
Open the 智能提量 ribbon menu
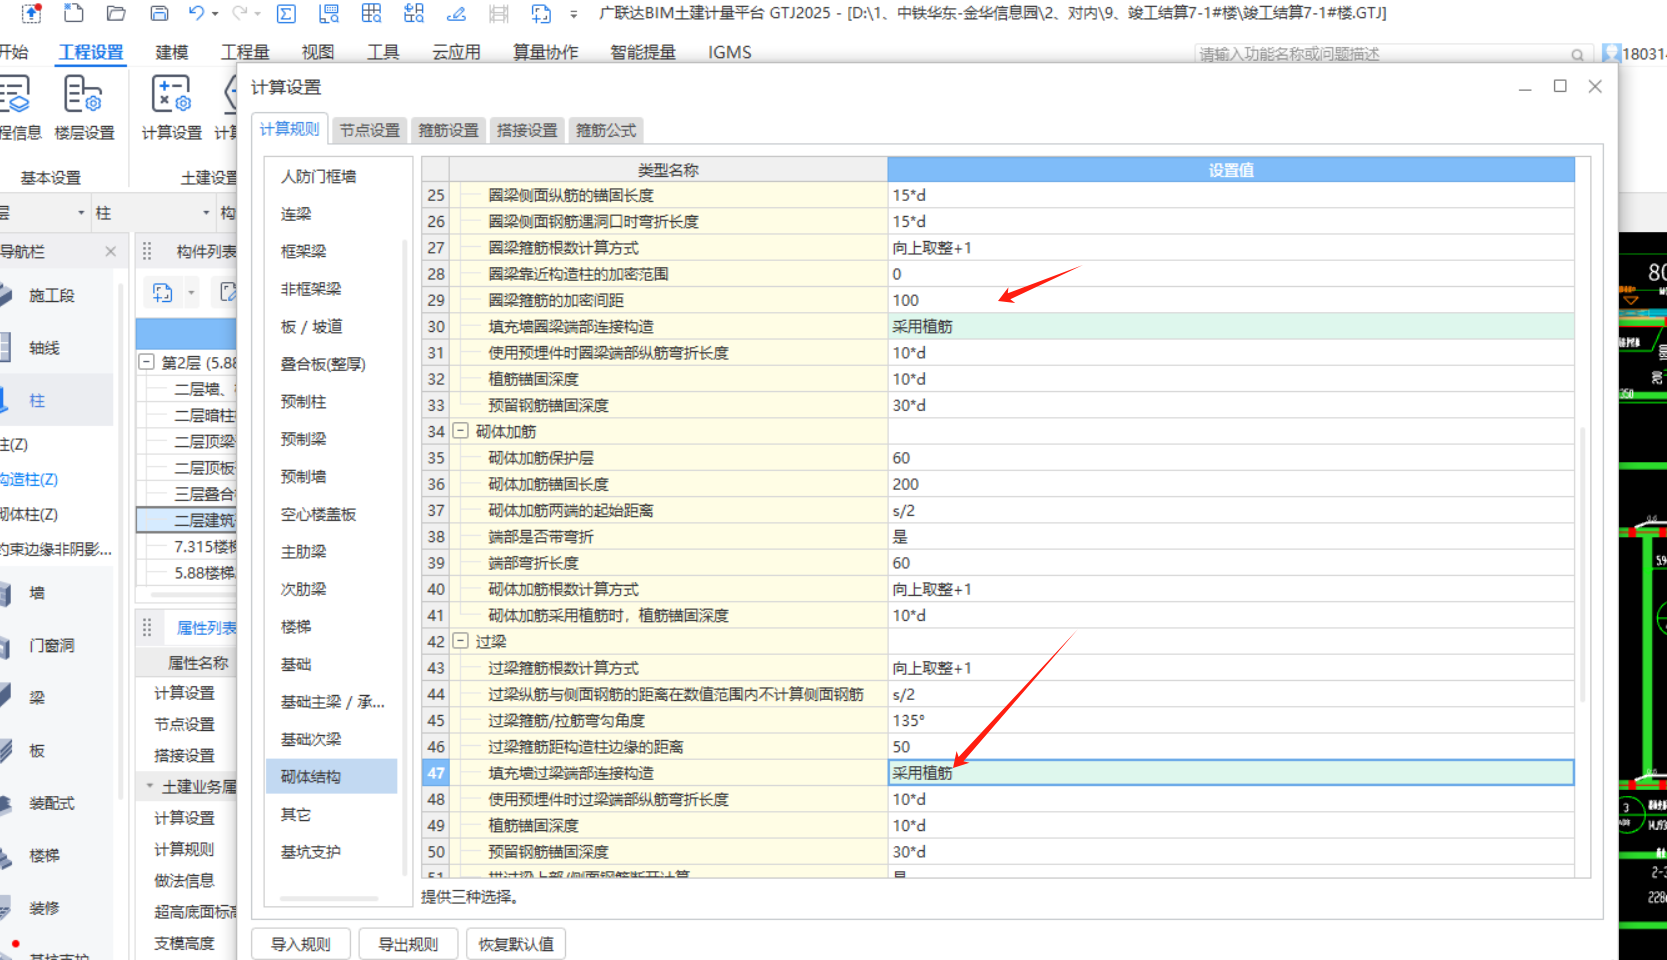pyautogui.click(x=643, y=52)
